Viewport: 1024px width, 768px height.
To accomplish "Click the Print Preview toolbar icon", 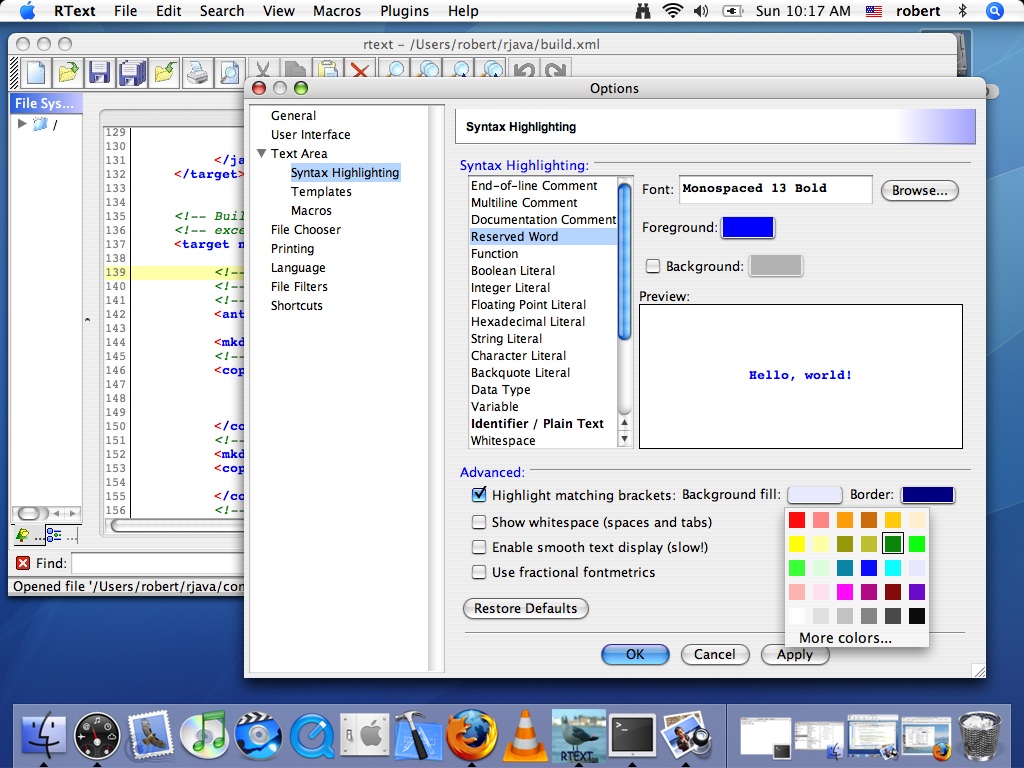I will (230, 72).
